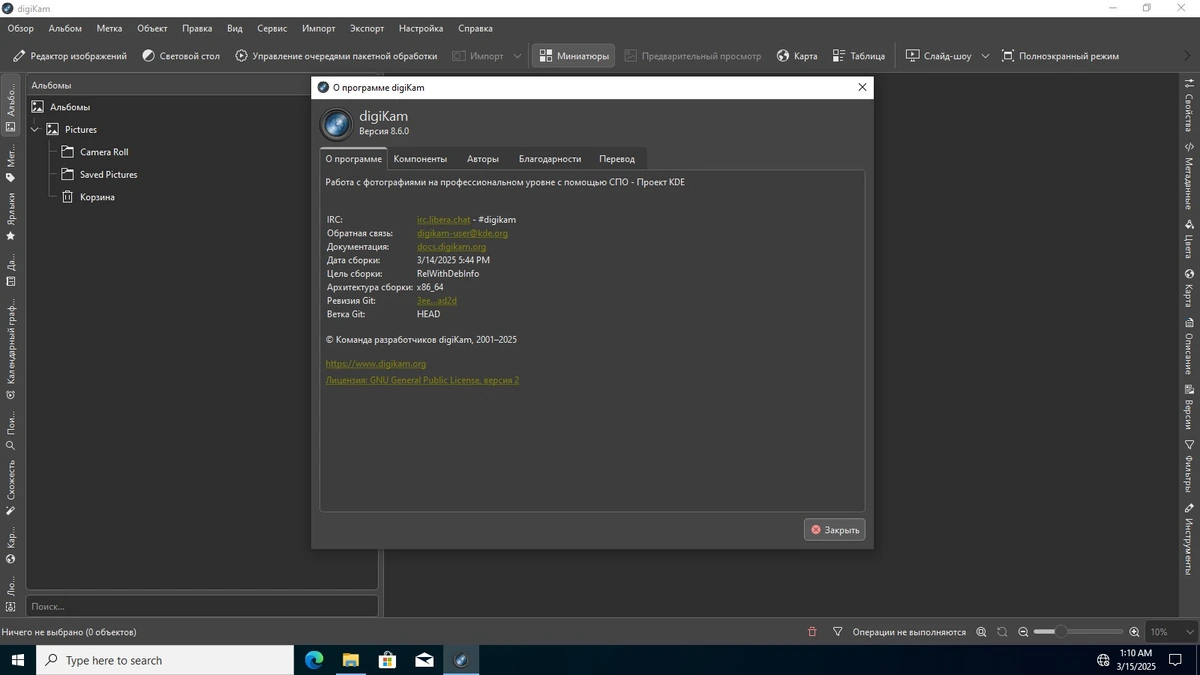
Task: Open the Описание right sidebar tab
Action: point(1189,347)
